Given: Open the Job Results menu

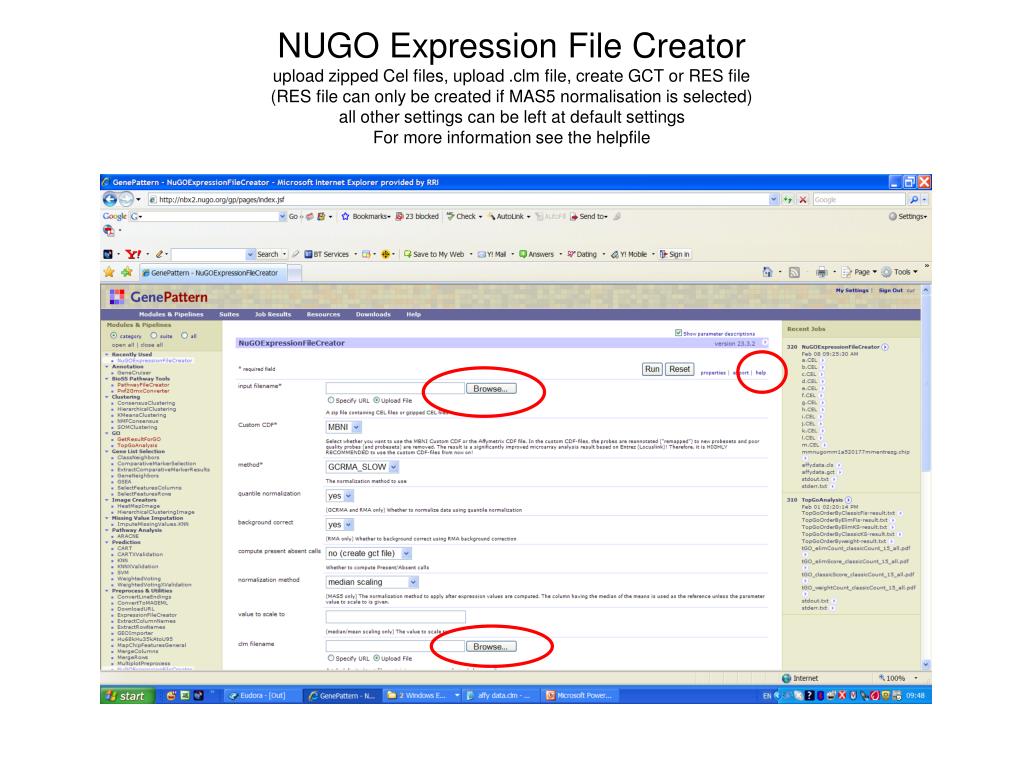Looking at the screenshot, I should (273, 314).
